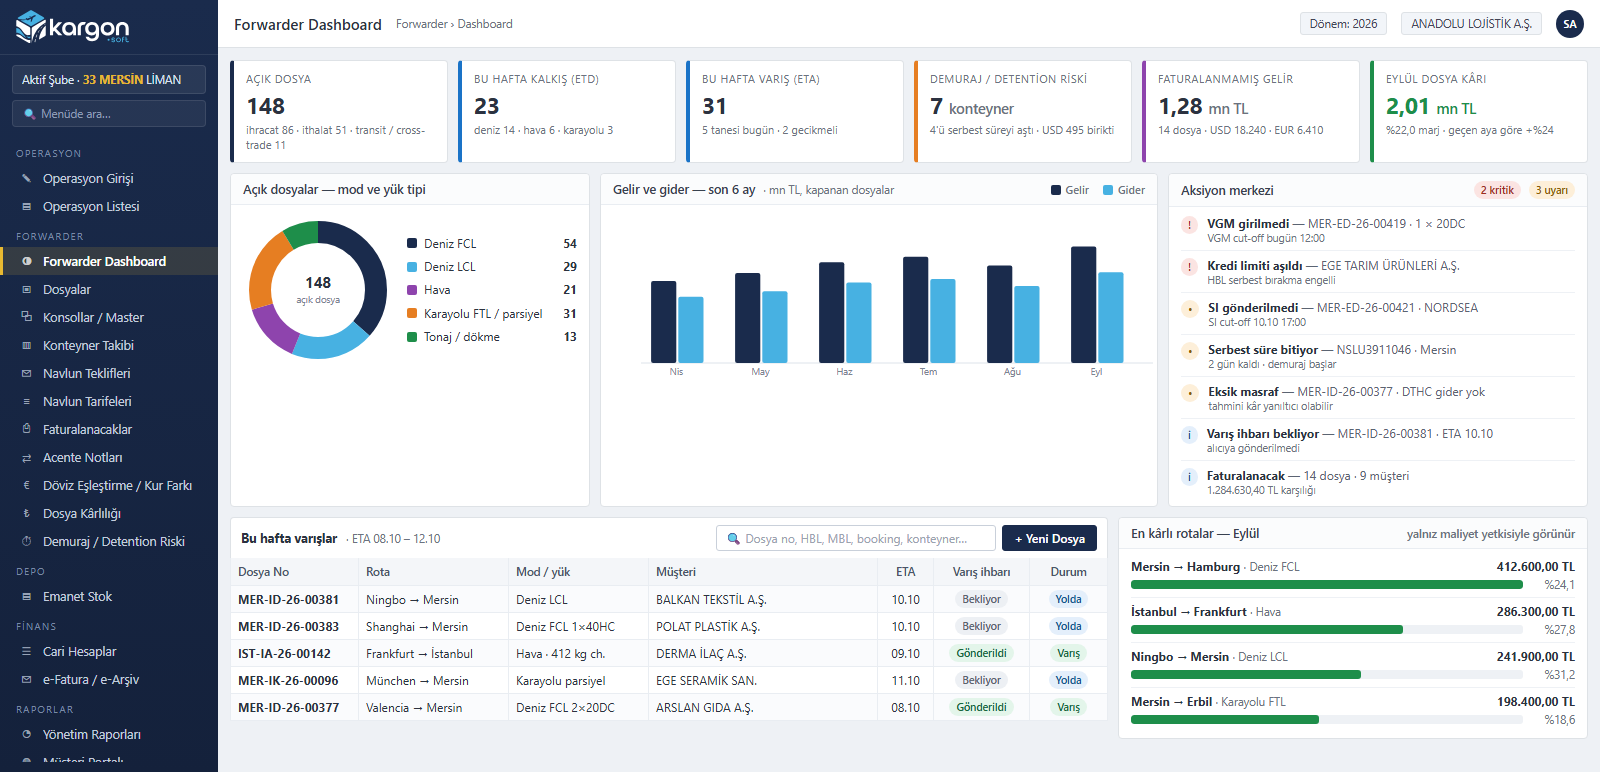The width and height of the screenshot is (1600, 772).
Task: Click the Navlun Tarifeleri sidebar icon
Action: [27, 402]
